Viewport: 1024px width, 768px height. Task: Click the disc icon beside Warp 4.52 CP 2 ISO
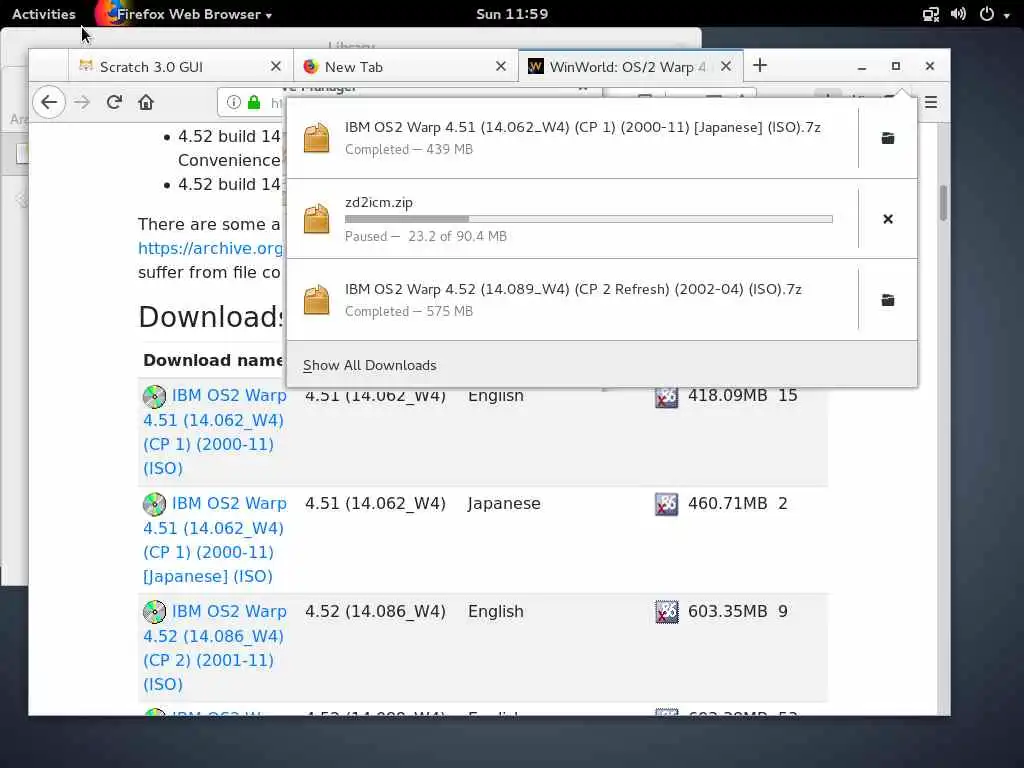pyautogui.click(x=155, y=612)
